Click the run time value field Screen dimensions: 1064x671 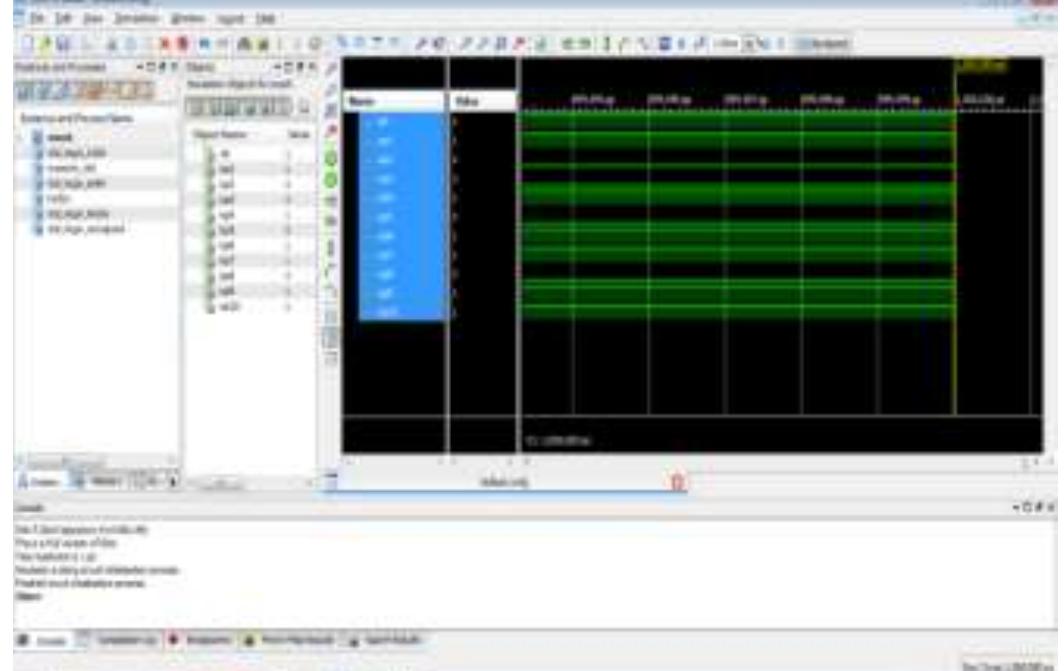[x=726, y=44]
